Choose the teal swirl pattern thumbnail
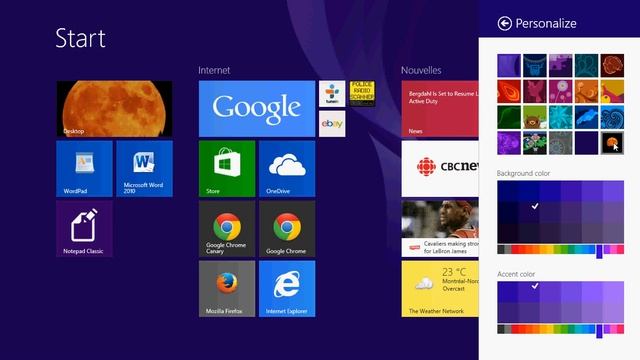Image resolution: width=640 pixels, height=360 pixels. click(587, 65)
